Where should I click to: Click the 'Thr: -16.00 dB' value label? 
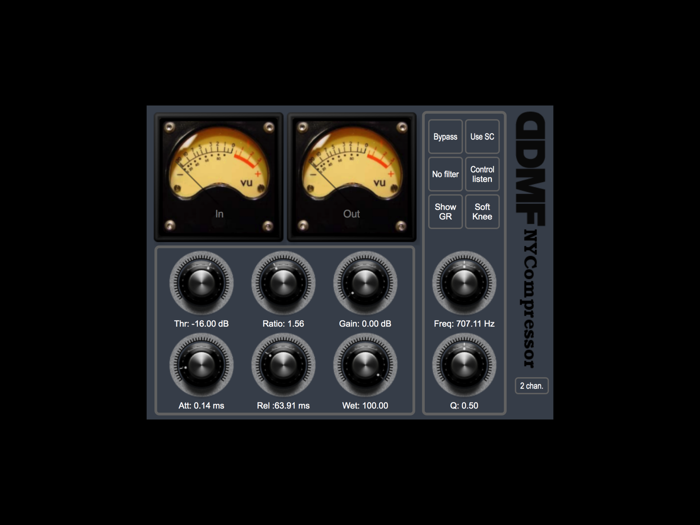pyautogui.click(x=201, y=324)
